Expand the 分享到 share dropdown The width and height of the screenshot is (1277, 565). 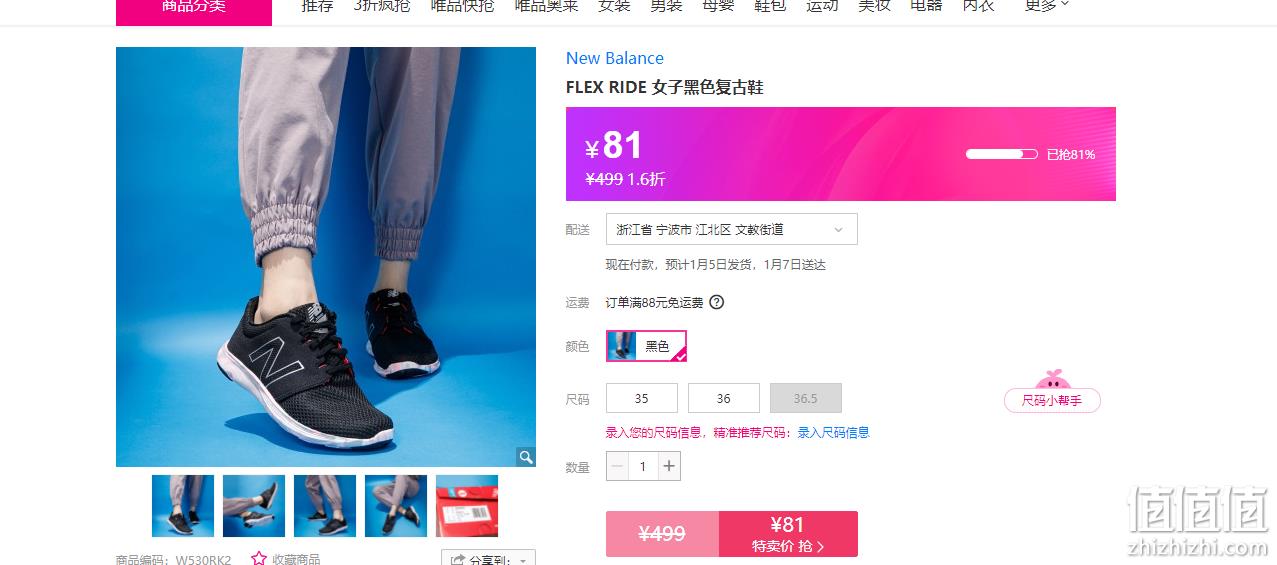tap(488, 558)
